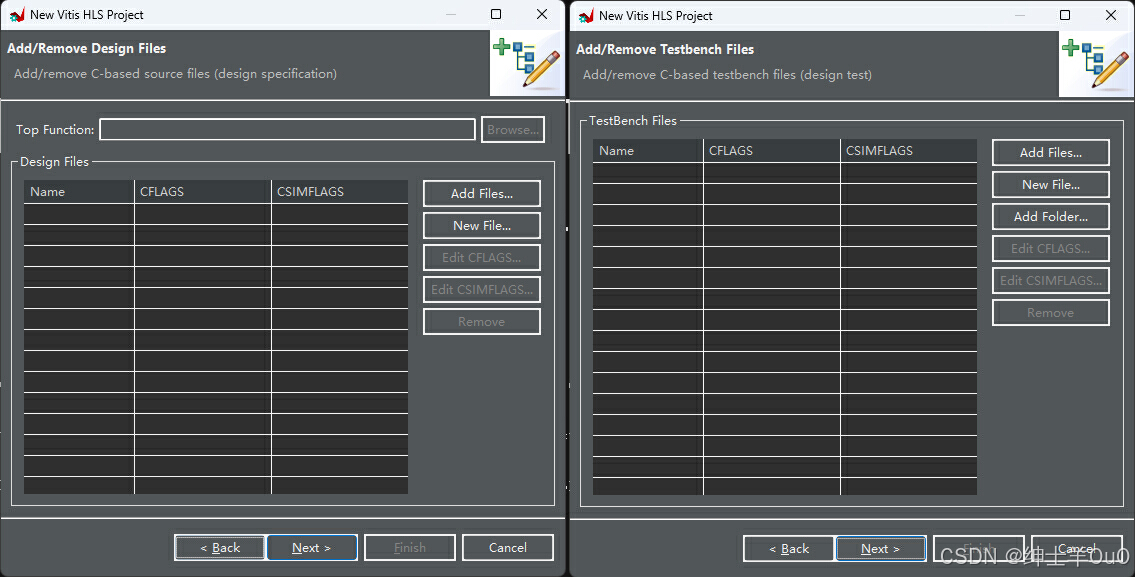Create New File in Testbench Files dialog
The width and height of the screenshot is (1135, 577).
(1050, 185)
